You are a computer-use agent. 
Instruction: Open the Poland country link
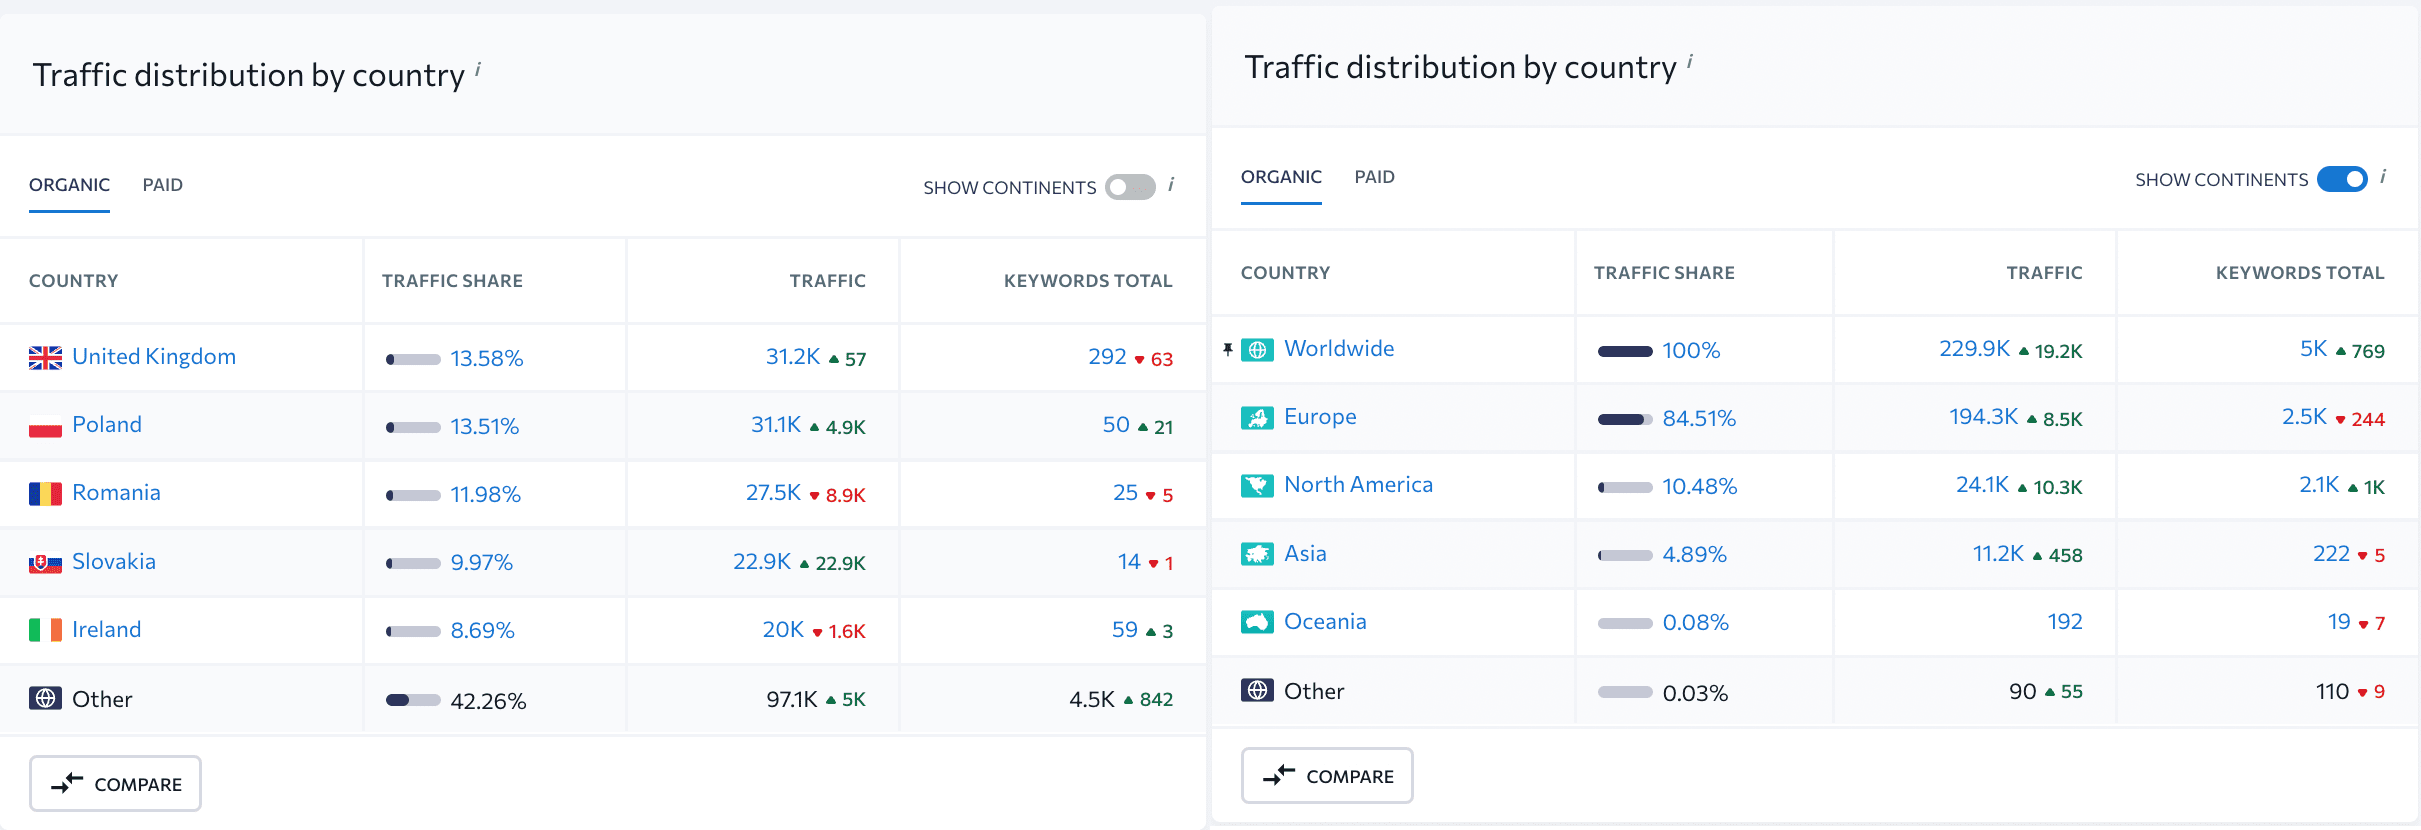point(107,425)
